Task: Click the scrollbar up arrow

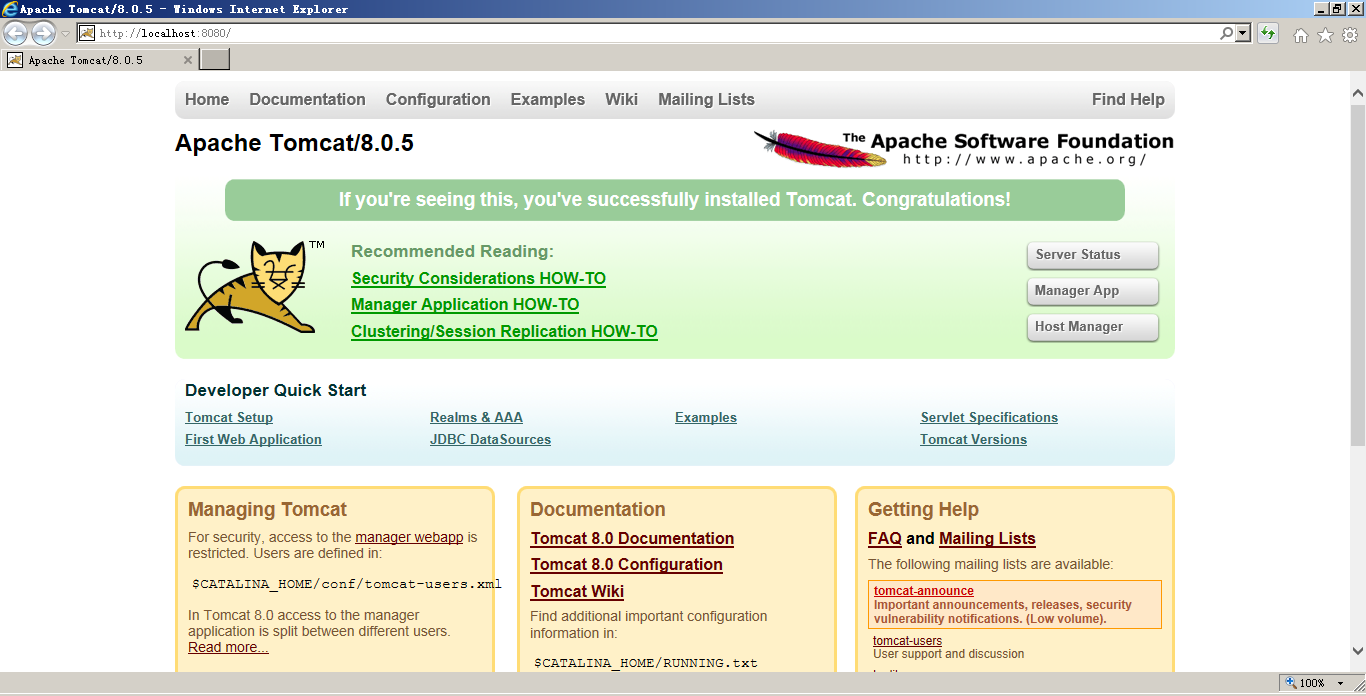Action: click(1358, 94)
